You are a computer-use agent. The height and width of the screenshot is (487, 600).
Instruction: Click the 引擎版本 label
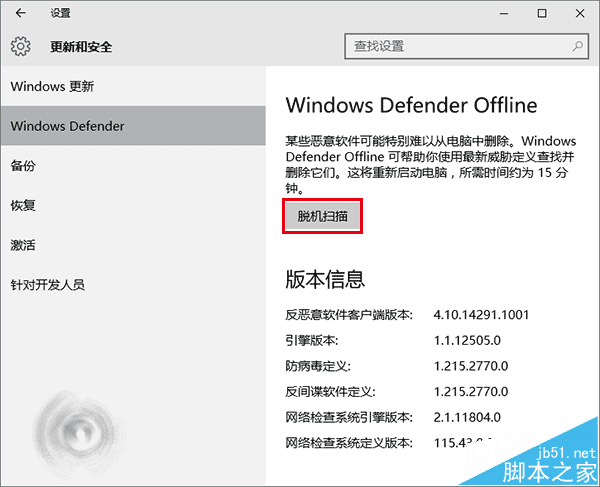pos(312,340)
